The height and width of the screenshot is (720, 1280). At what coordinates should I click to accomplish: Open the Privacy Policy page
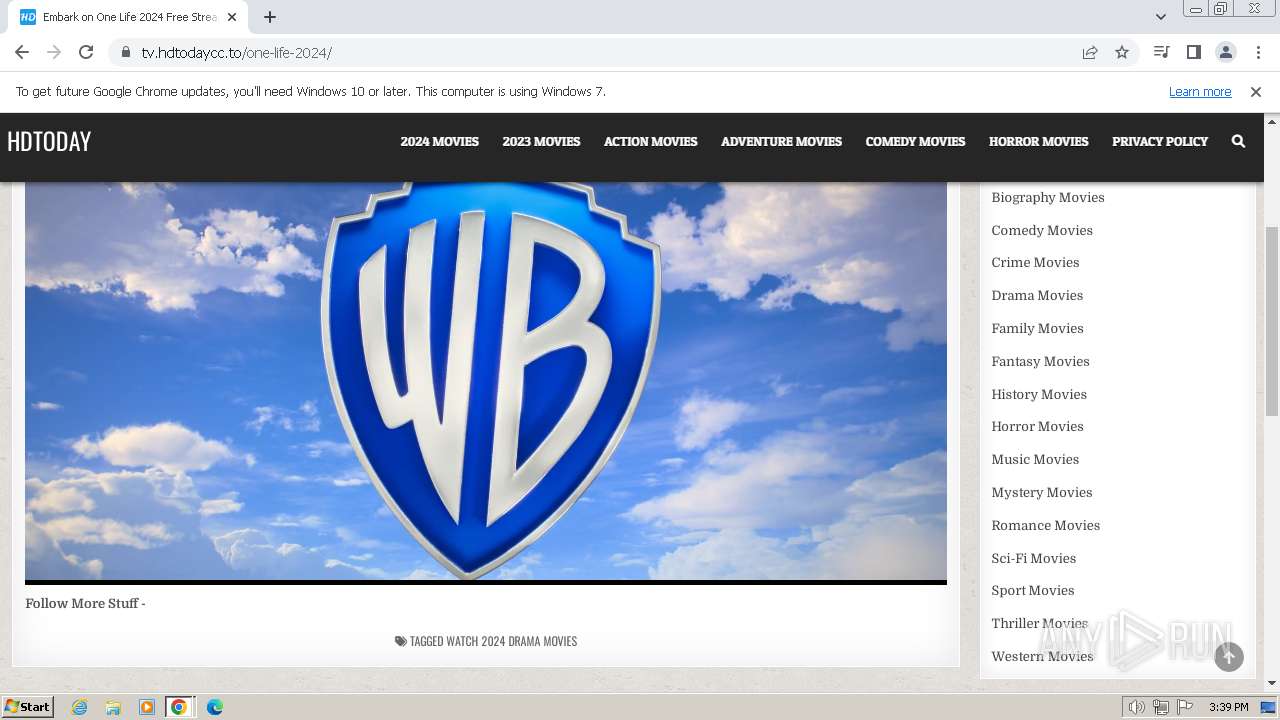click(1160, 142)
